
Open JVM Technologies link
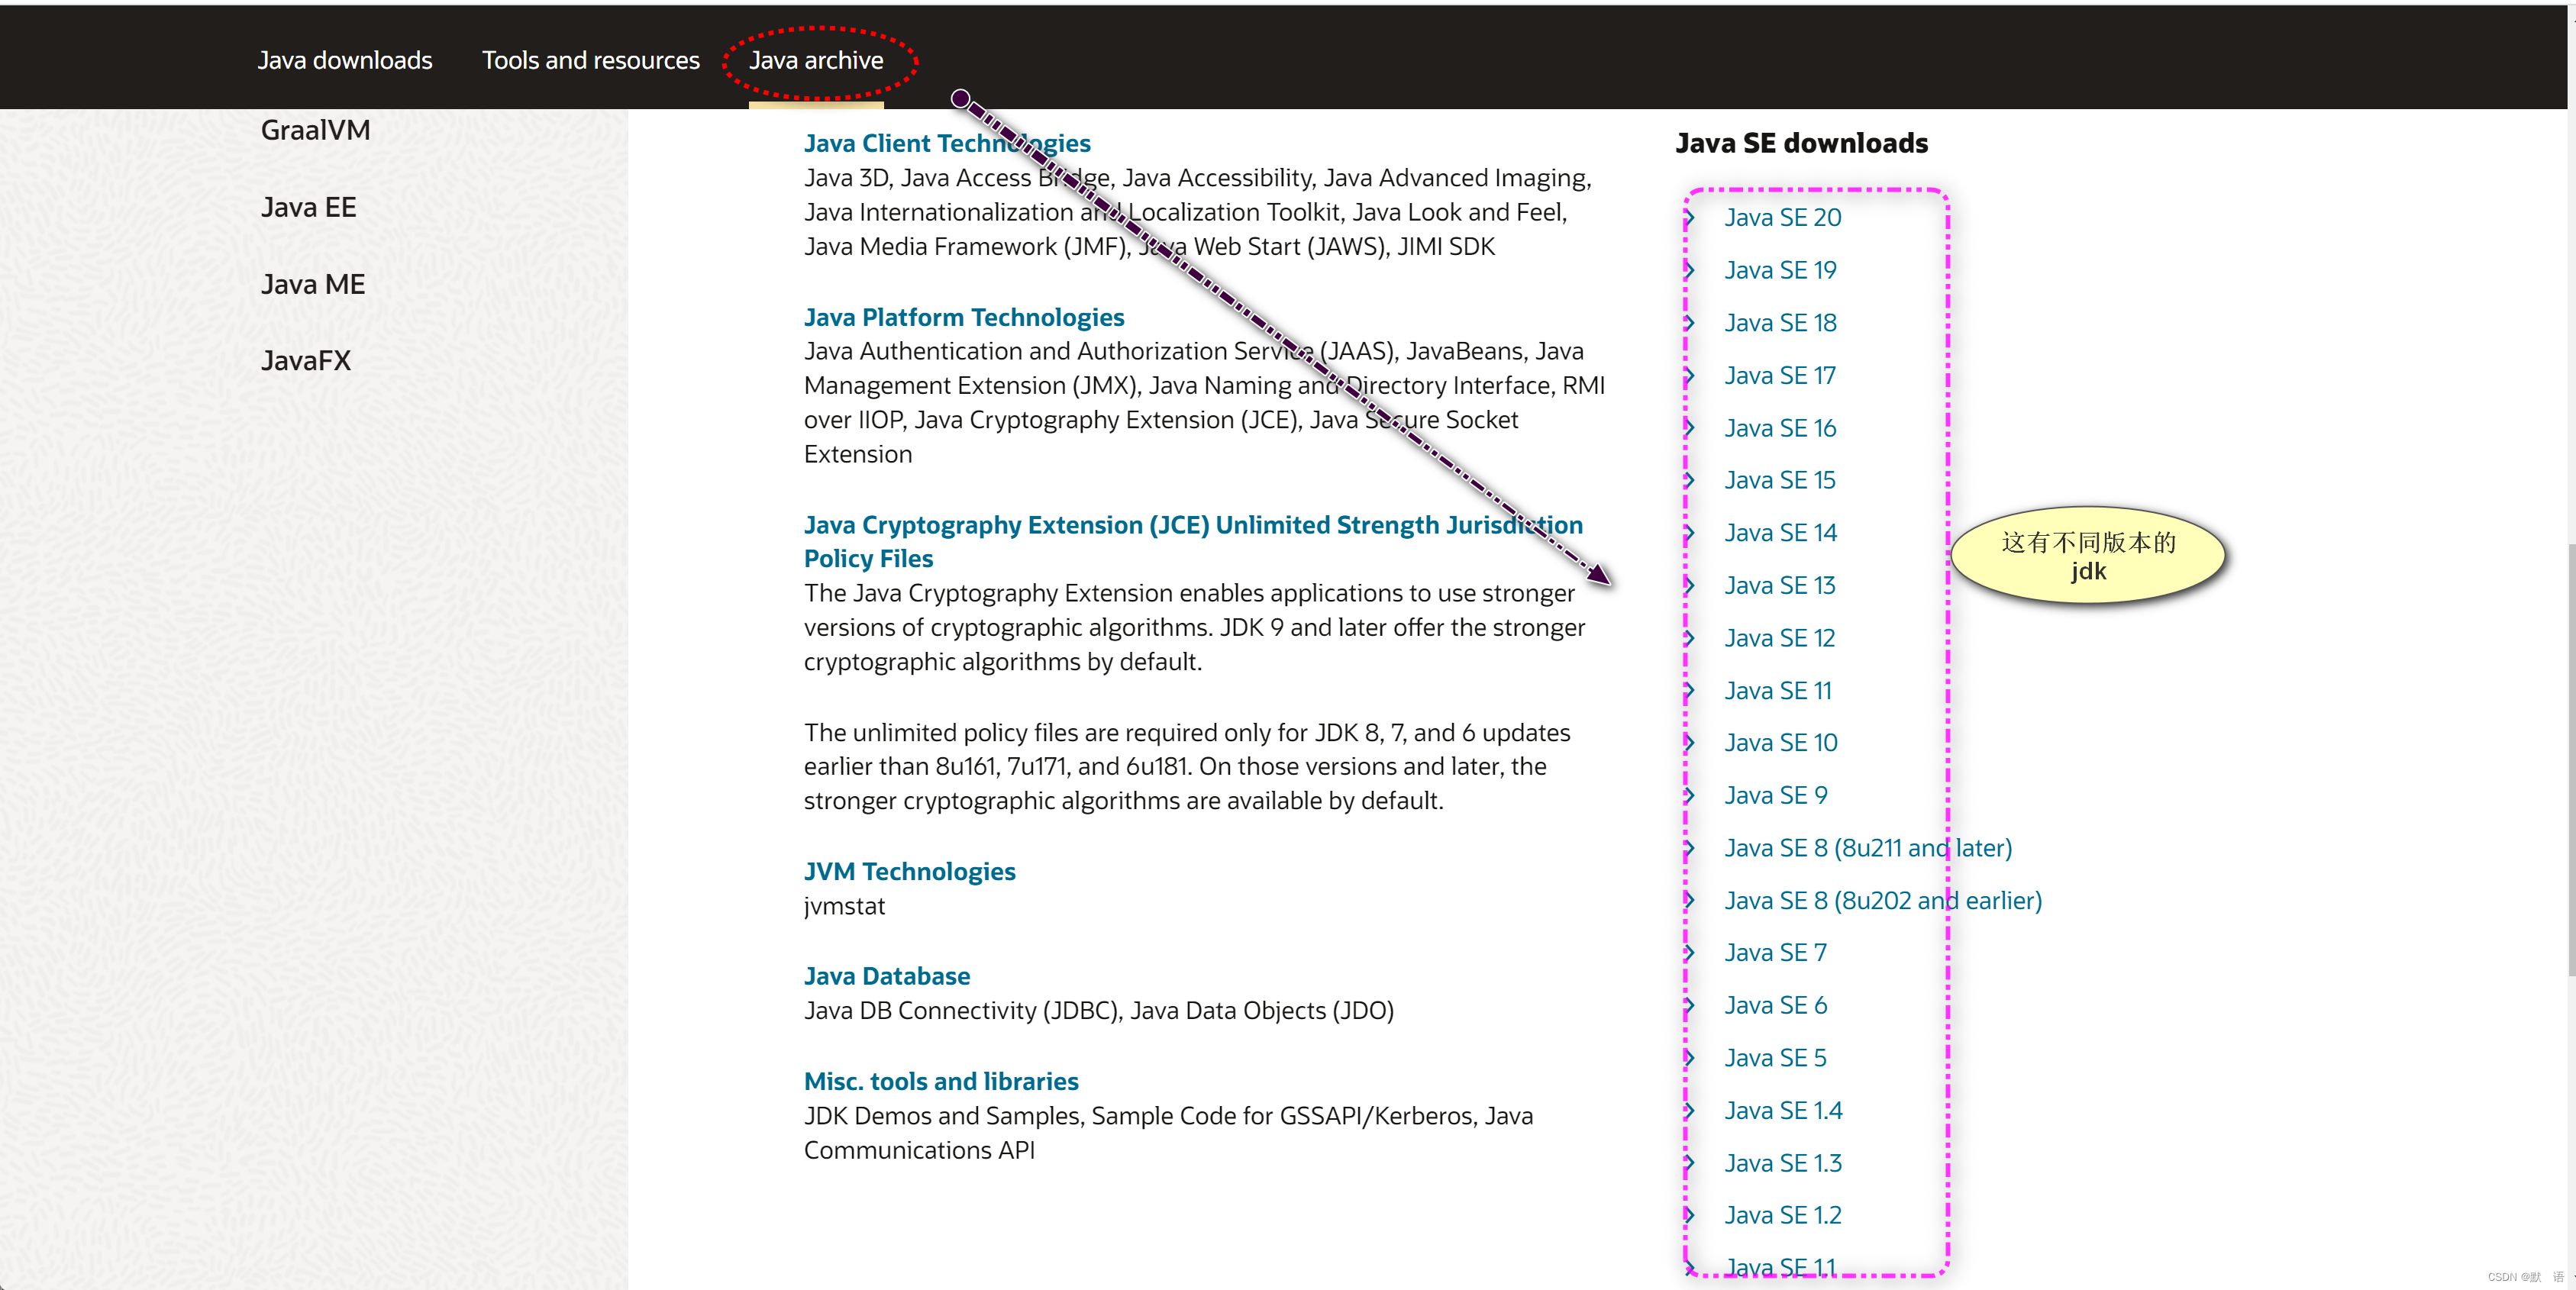[x=909, y=871]
